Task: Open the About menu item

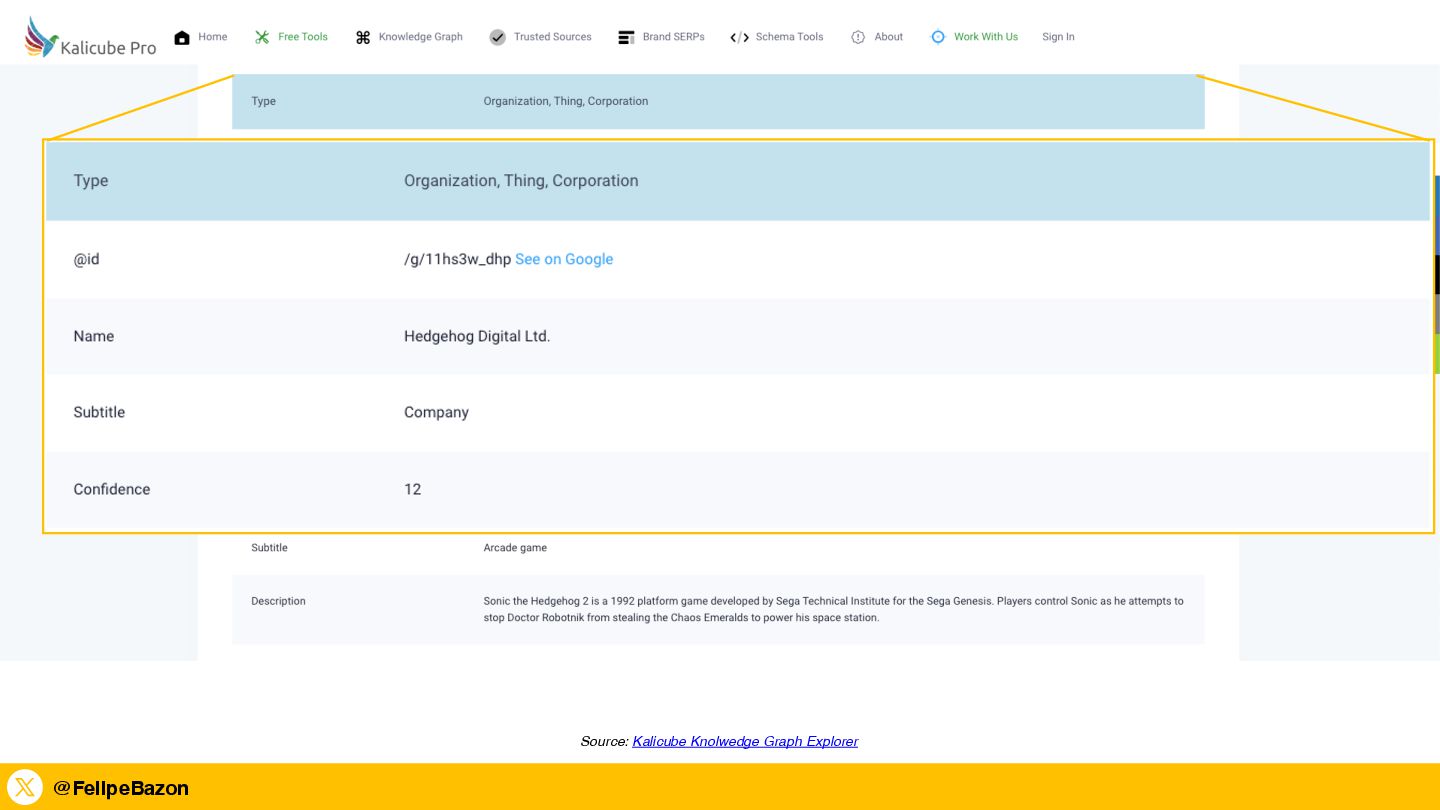Action: coord(889,37)
